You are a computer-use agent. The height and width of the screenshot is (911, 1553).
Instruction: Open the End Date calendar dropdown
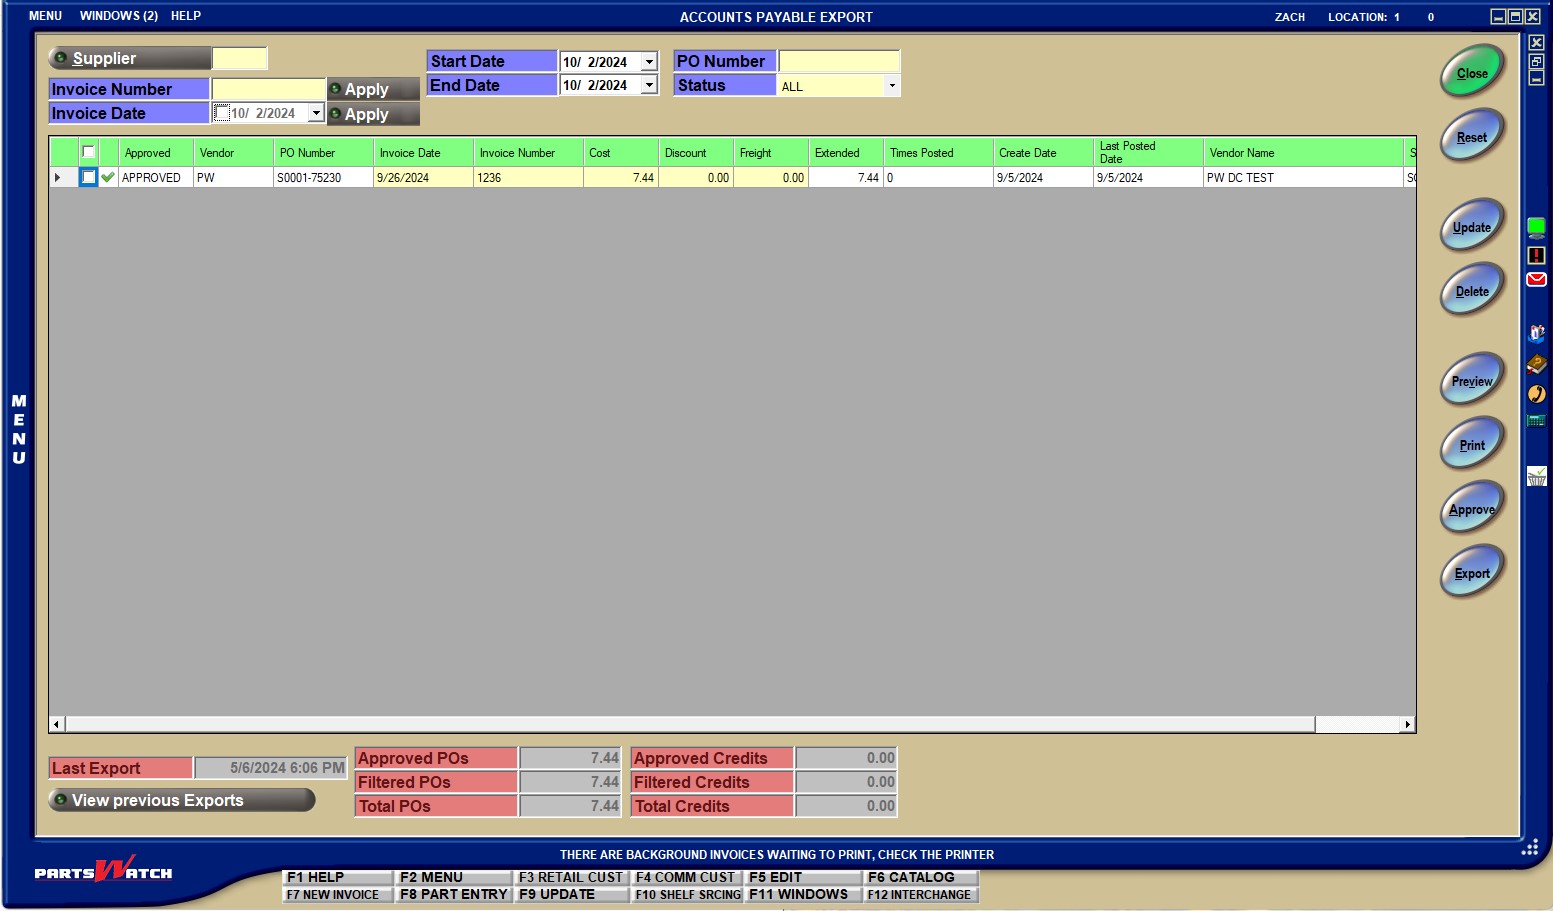pyautogui.click(x=649, y=85)
